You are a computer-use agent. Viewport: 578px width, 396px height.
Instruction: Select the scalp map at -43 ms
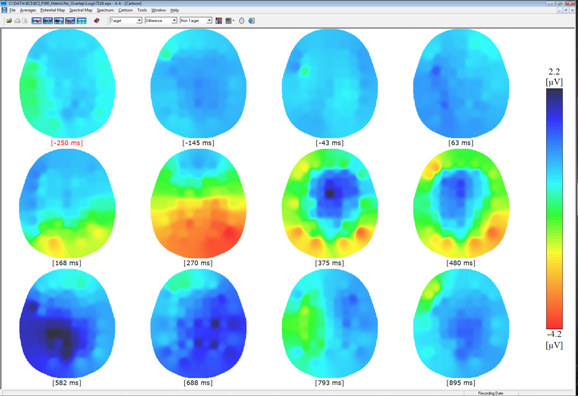tap(330, 84)
